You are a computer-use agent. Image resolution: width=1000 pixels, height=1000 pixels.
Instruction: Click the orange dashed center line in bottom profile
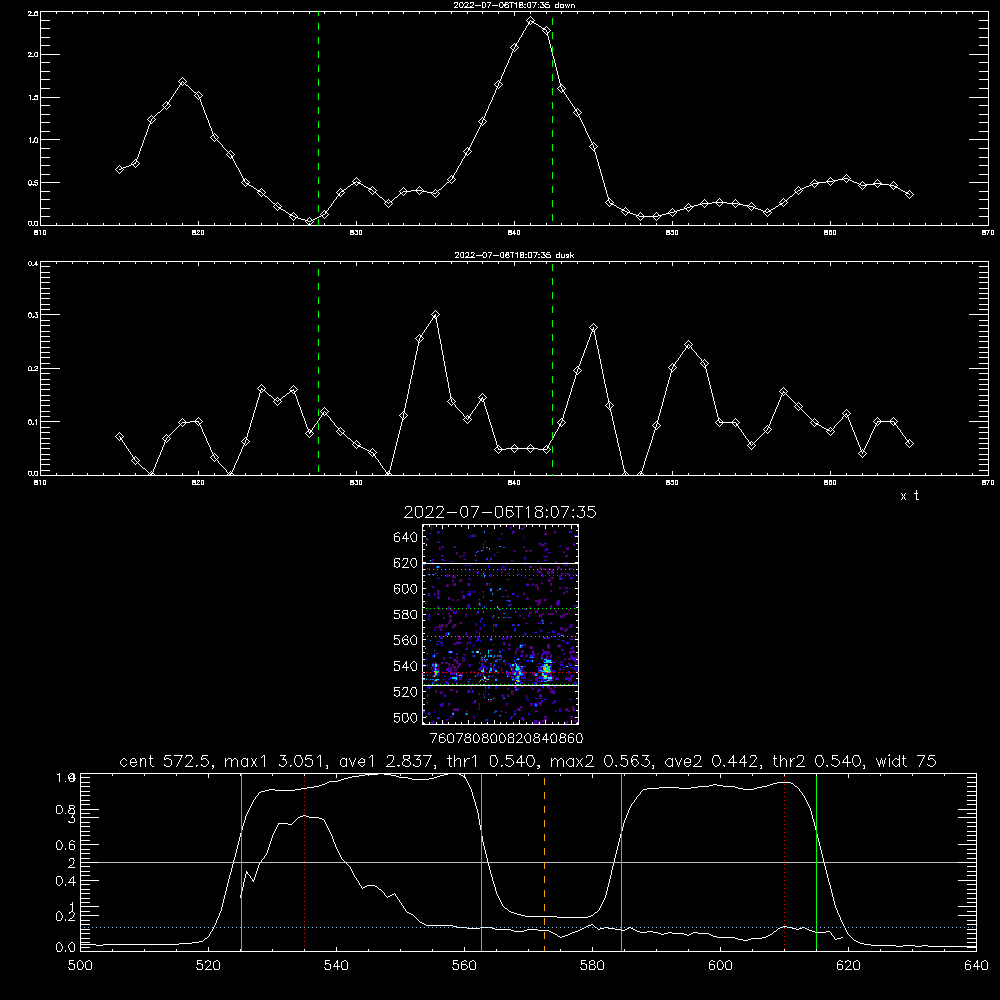pyautogui.click(x=545, y=862)
